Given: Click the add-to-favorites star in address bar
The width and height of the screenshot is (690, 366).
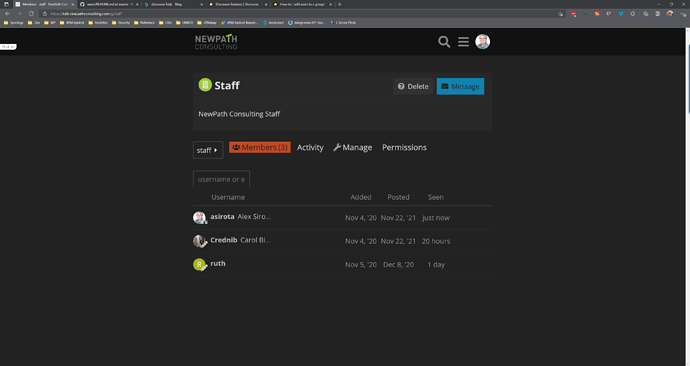Looking at the screenshot, I should (x=560, y=14).
